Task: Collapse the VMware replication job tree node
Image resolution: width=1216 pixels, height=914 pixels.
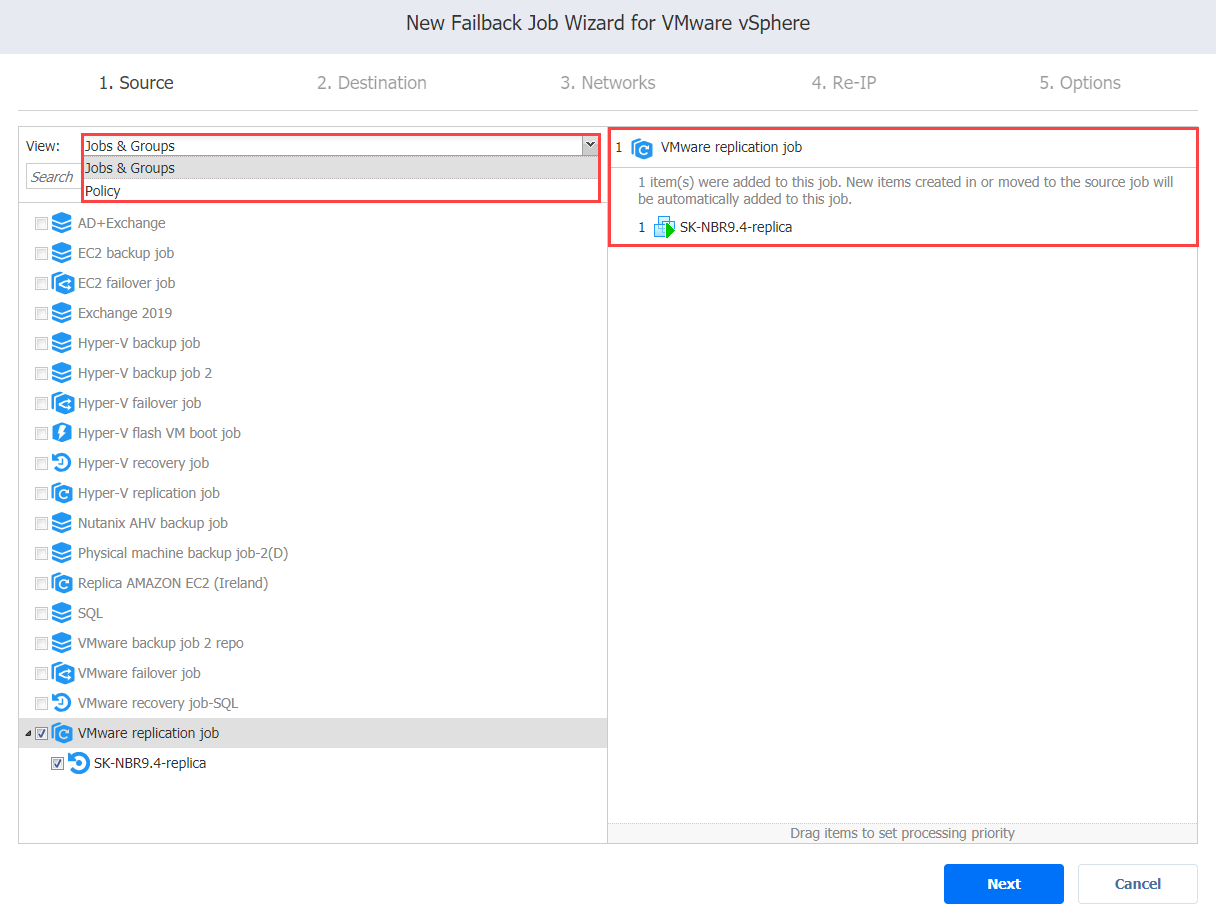Action: click(27, 733)
